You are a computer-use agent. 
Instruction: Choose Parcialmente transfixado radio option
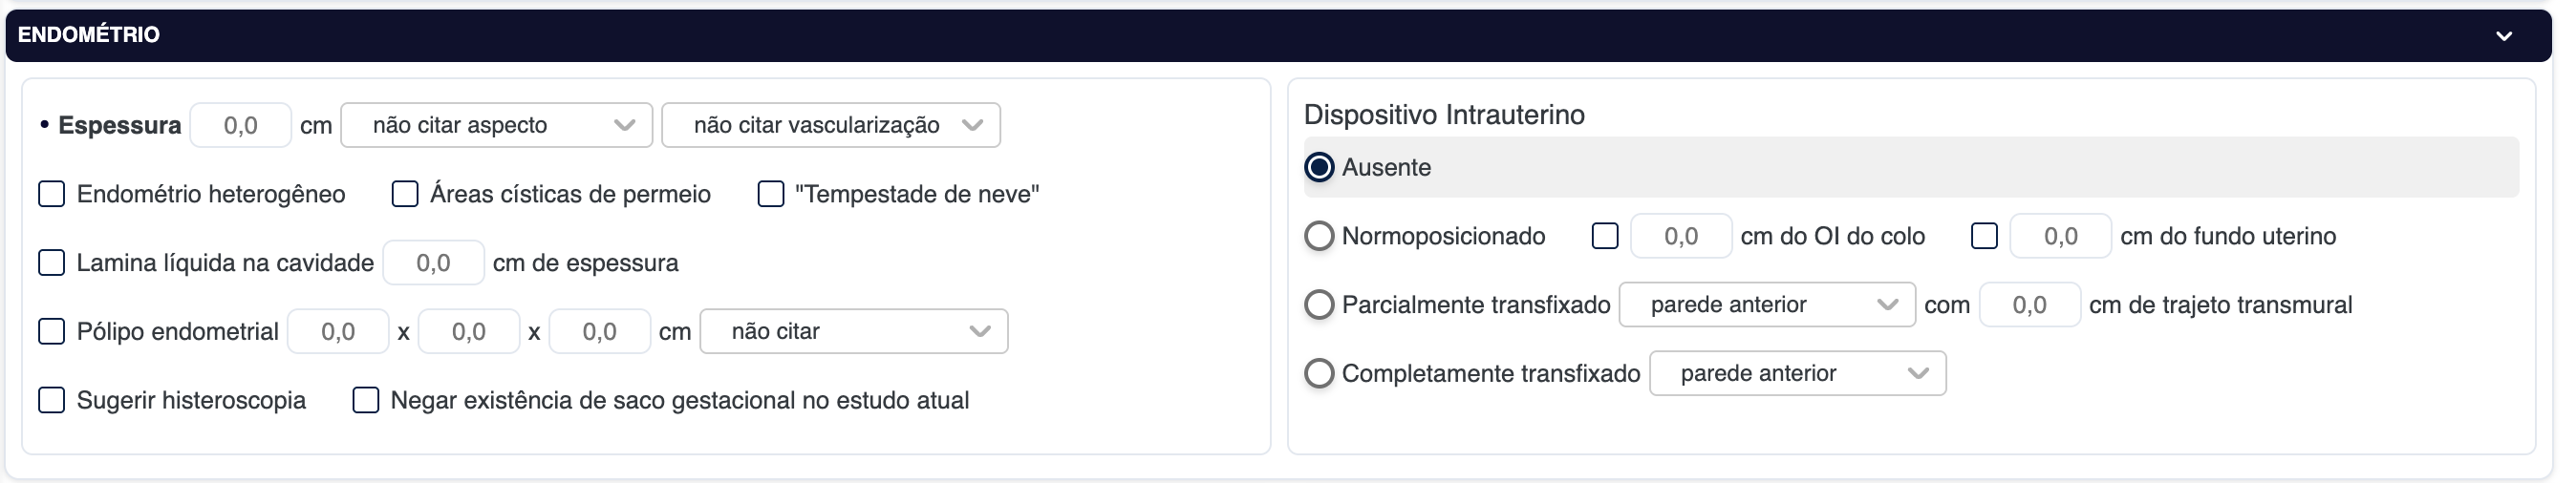1320,305
